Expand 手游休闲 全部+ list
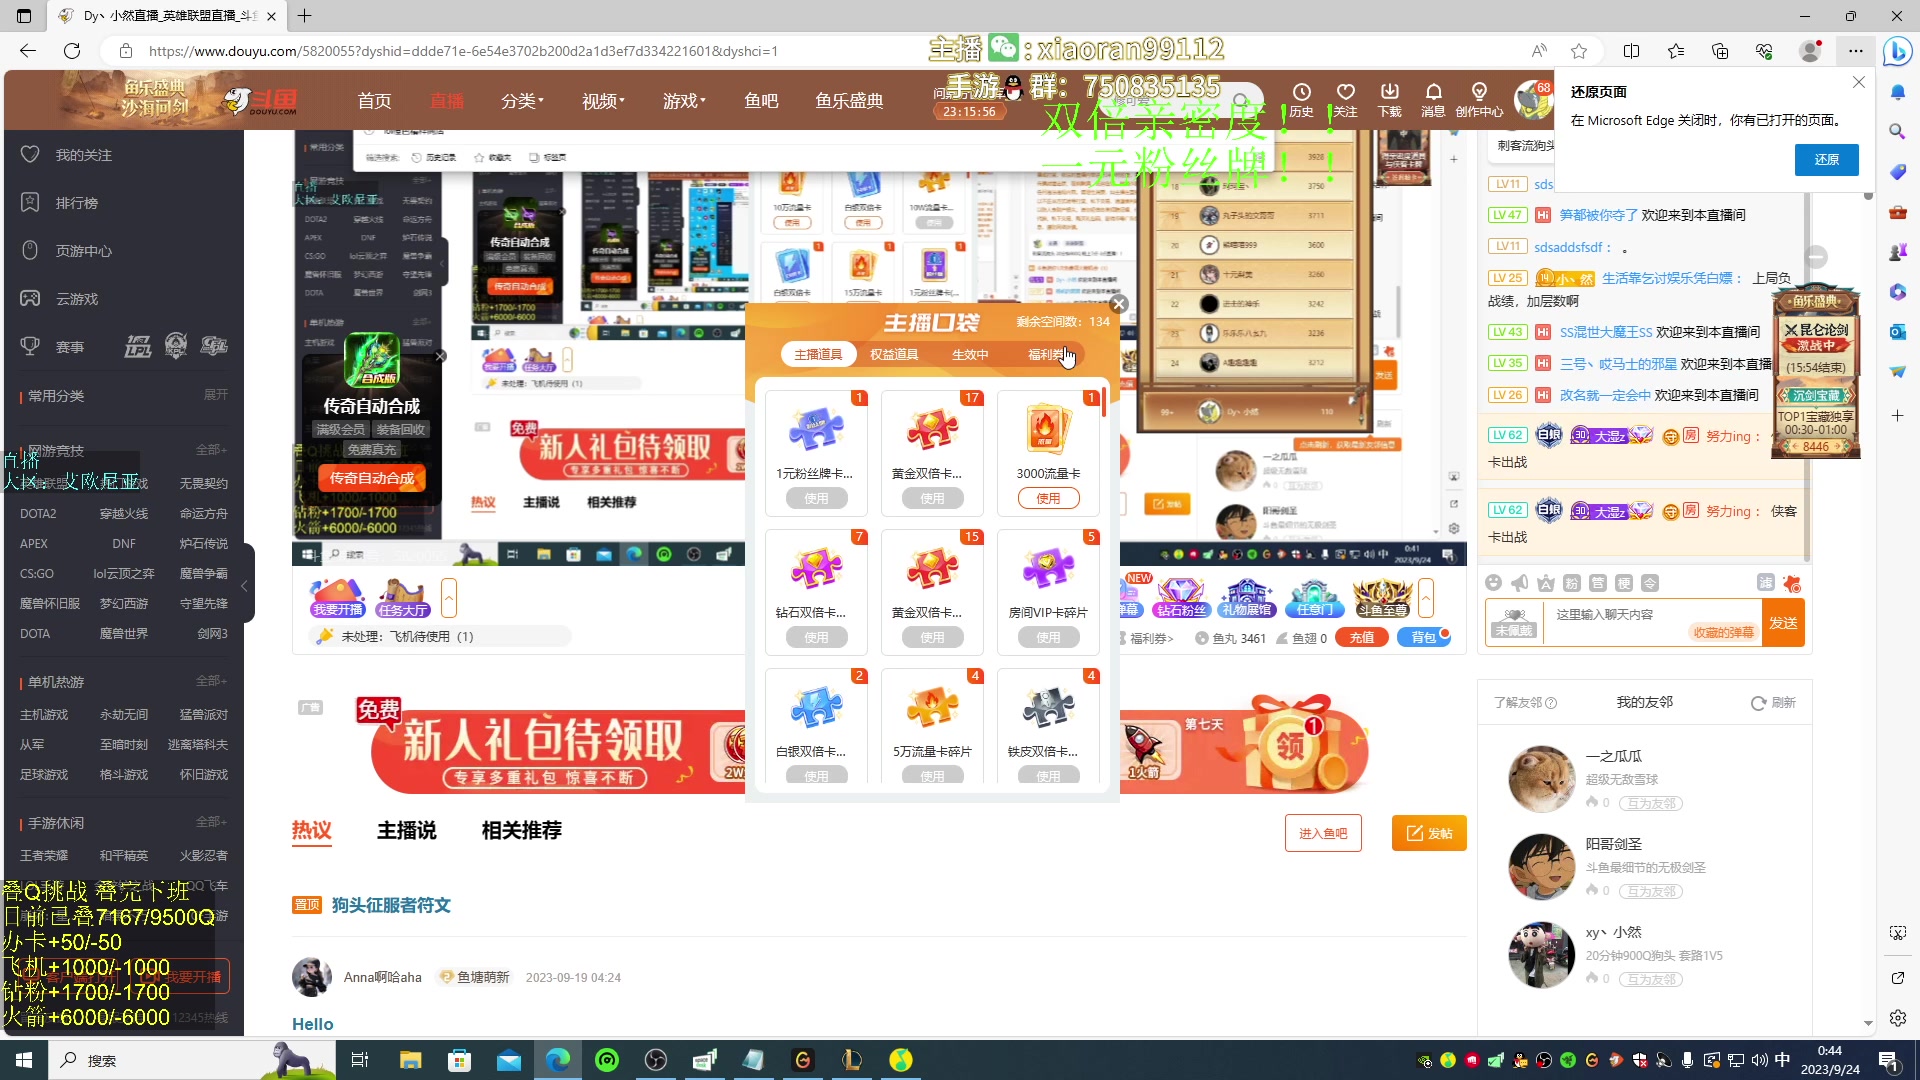This screenshot has width=1920, height=1080. coord(211,822)
